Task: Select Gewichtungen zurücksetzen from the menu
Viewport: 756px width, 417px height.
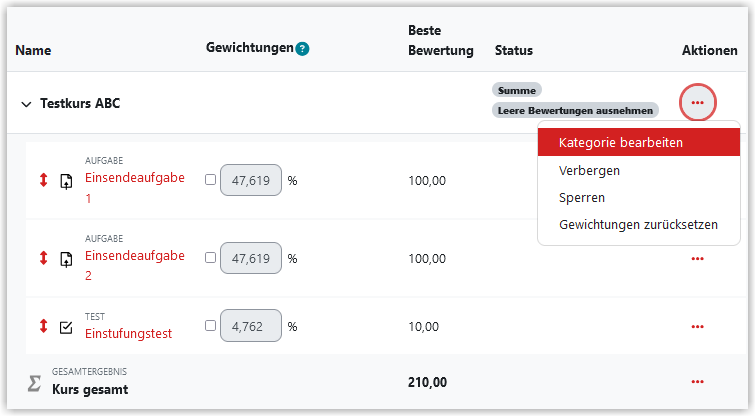Action: click(x=639, y=225)
